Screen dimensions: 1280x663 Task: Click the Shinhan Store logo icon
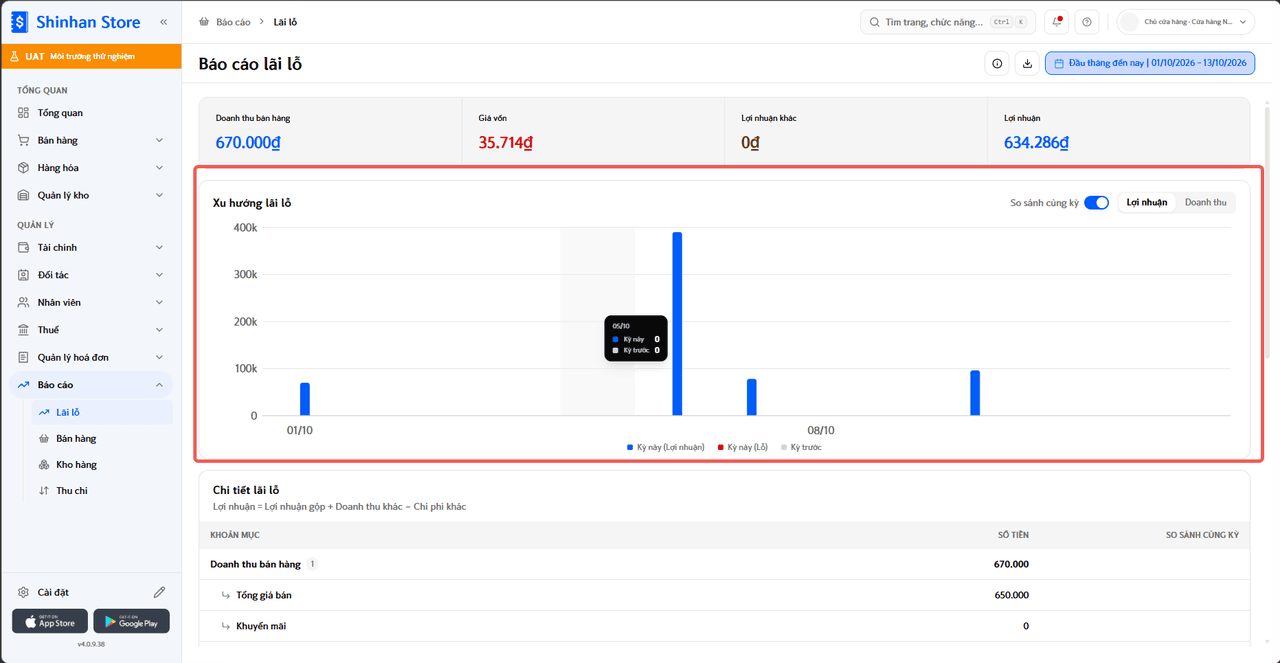tap(20, 21)
